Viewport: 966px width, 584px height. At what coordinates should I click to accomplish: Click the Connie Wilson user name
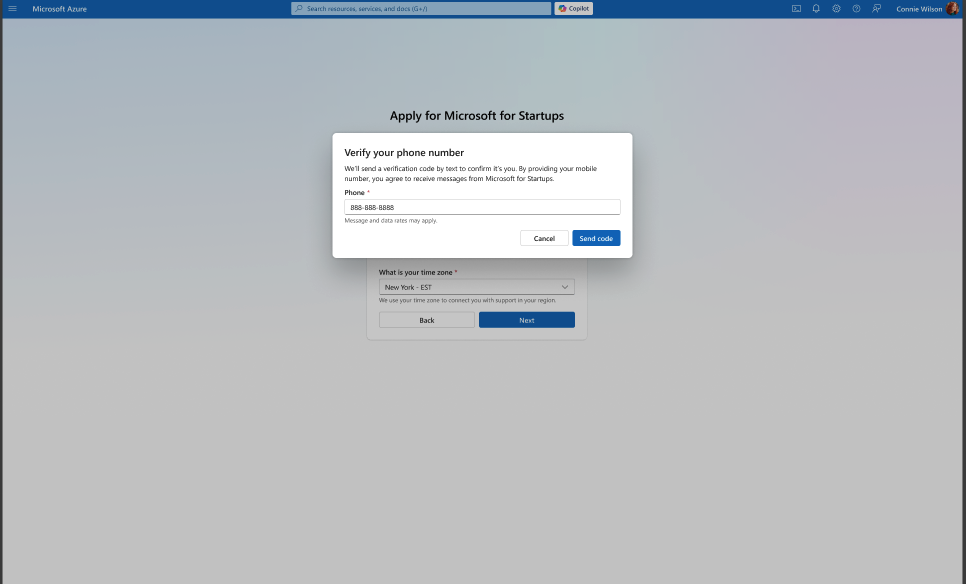click(919, 9)
